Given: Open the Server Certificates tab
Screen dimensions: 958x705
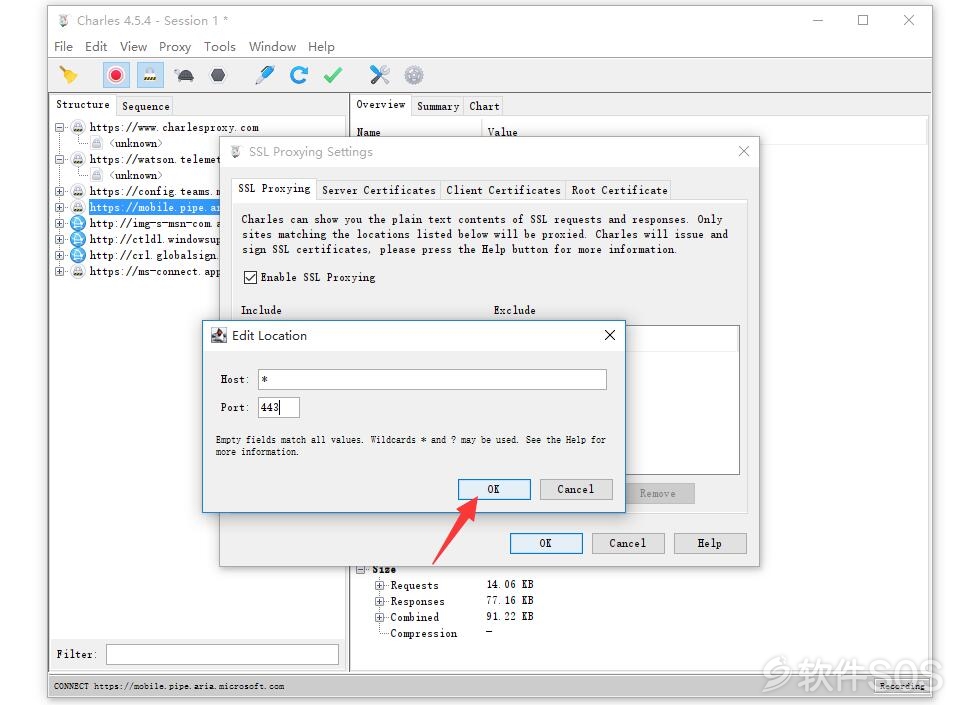Looking at the screenshot, I should [379, 190].
